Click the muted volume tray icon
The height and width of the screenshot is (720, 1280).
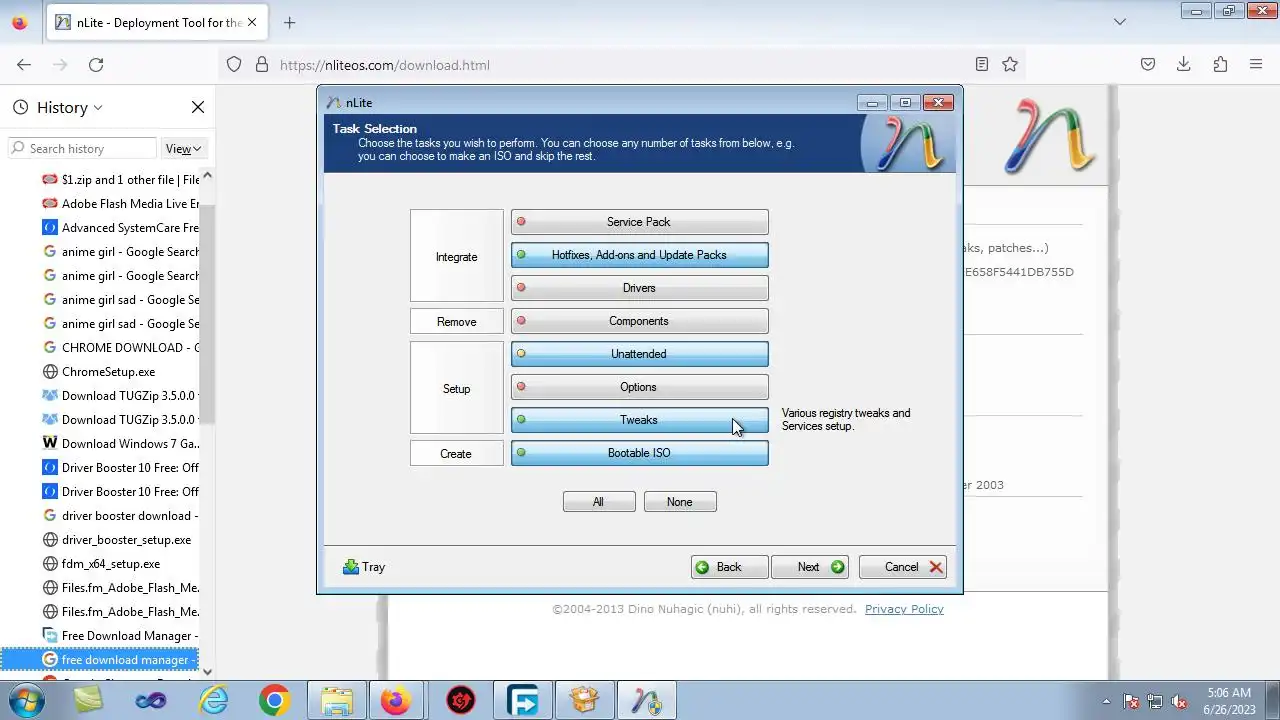tap(1180, 701)
